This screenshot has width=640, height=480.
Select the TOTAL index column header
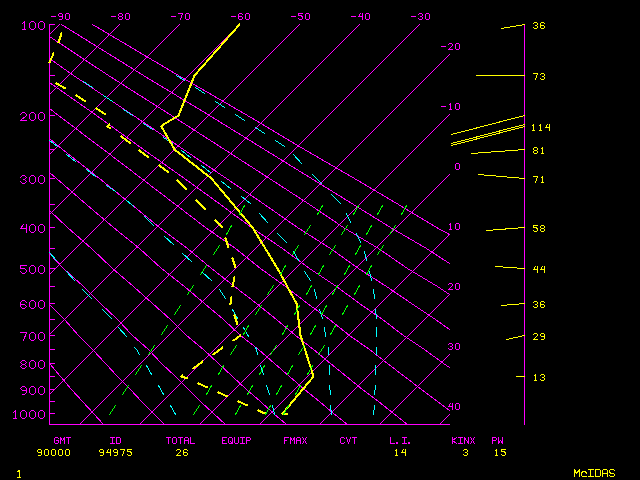click(x=180, y=440)
